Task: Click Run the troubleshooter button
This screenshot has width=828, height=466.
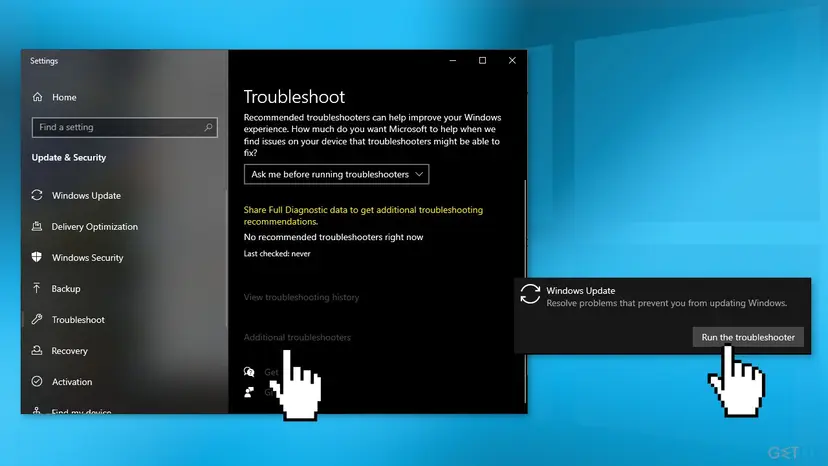Action: [748, 337]
